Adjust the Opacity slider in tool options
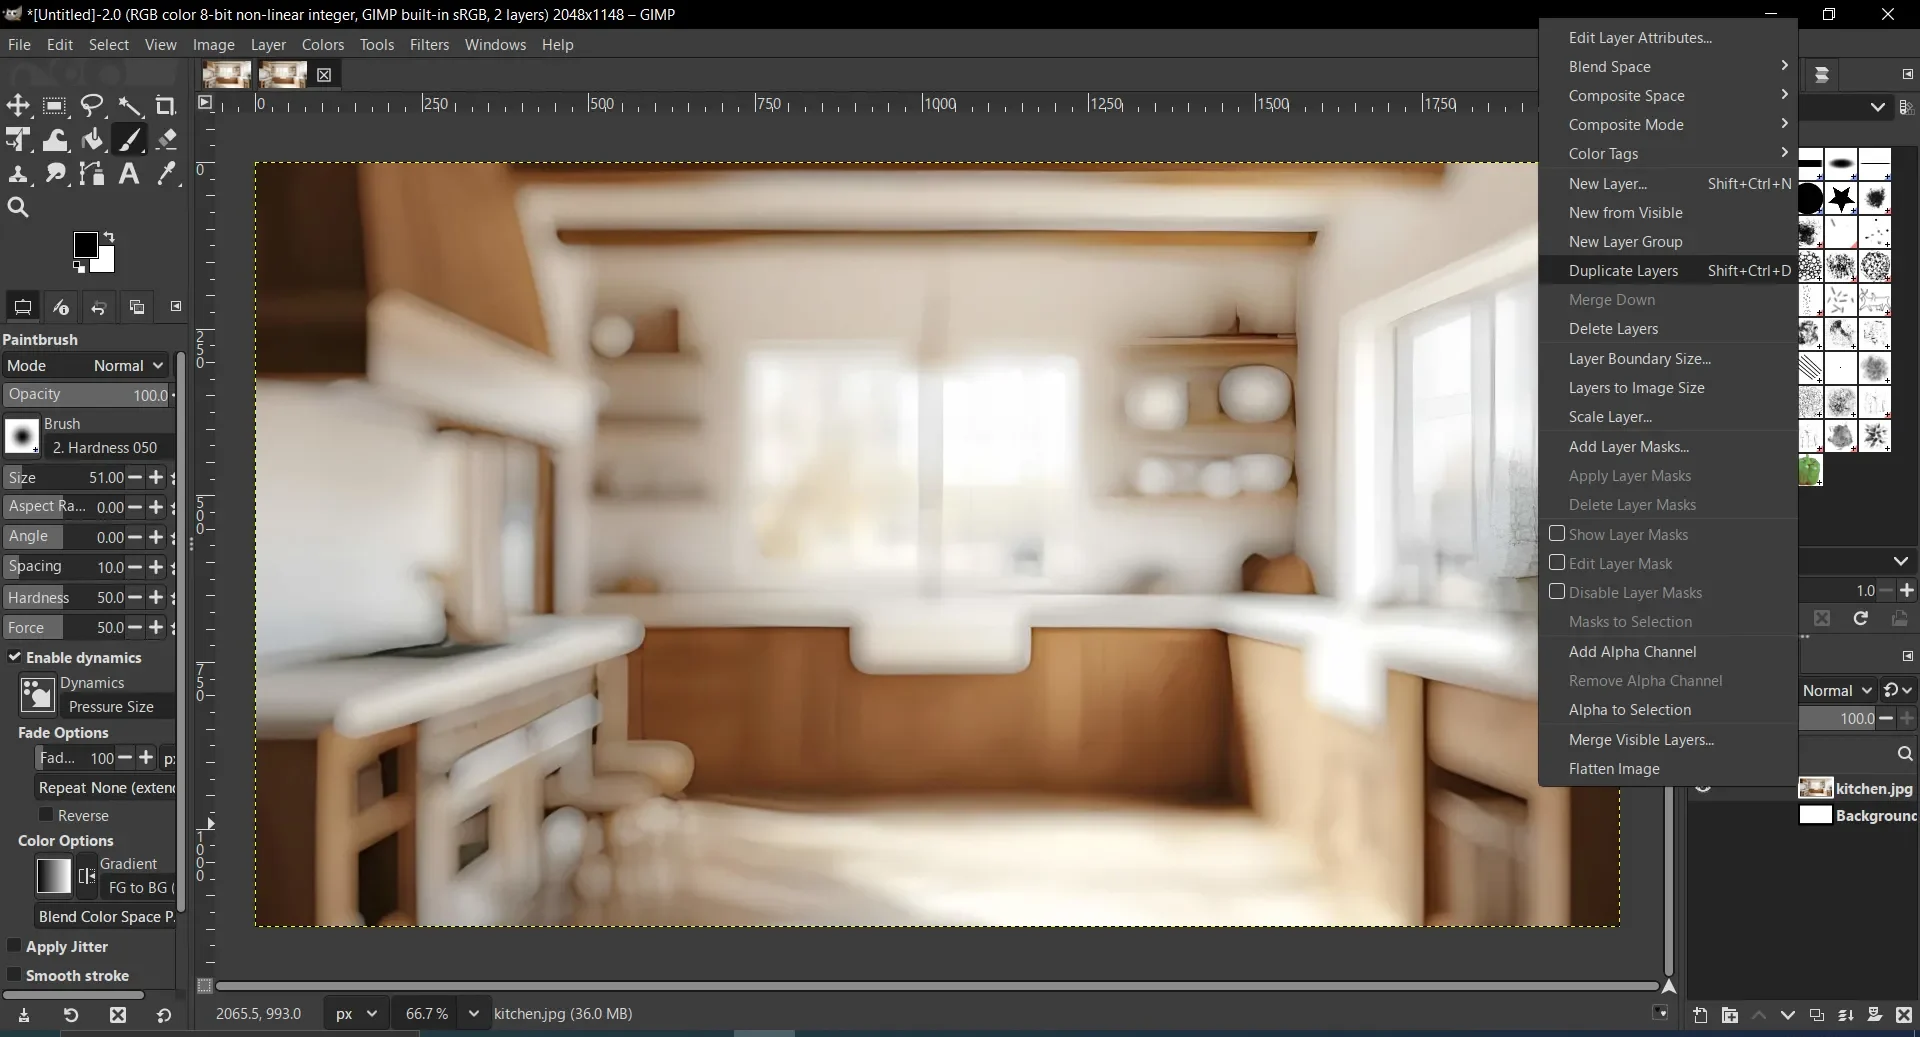 tap(88, 395)
